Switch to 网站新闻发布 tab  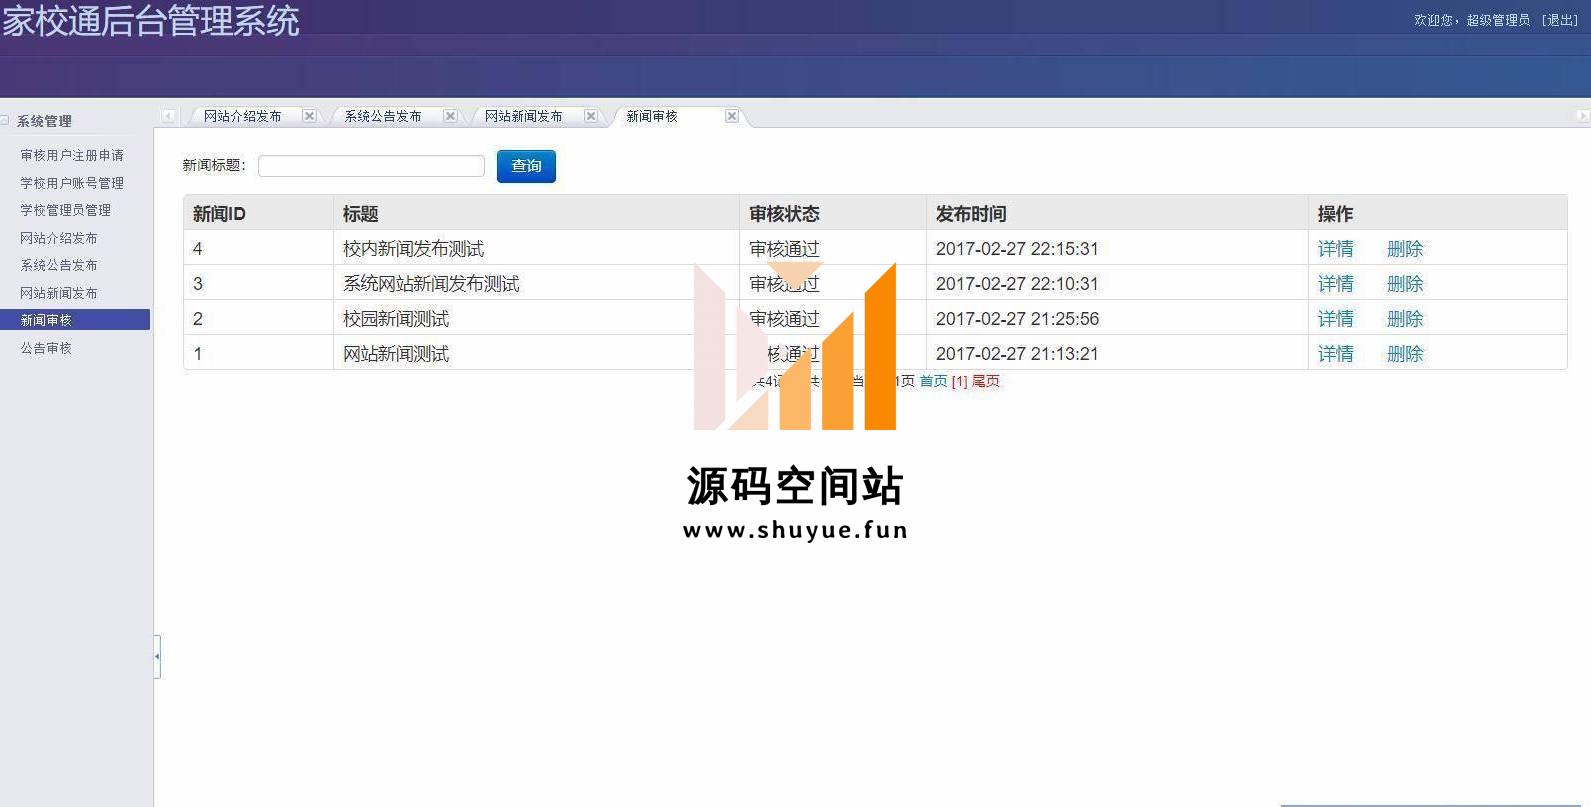pyautogui.click(x=524, y=116)
